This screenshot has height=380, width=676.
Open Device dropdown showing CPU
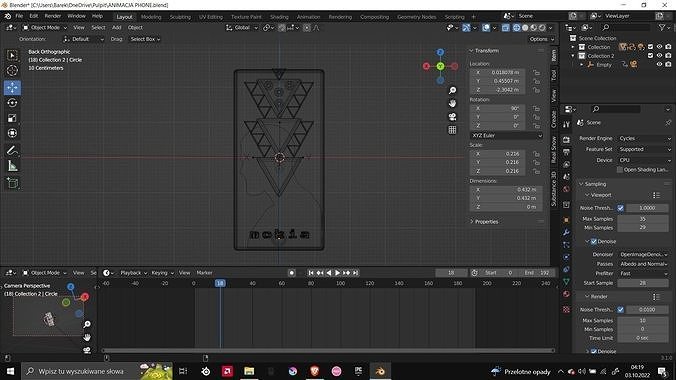point(645,160)
